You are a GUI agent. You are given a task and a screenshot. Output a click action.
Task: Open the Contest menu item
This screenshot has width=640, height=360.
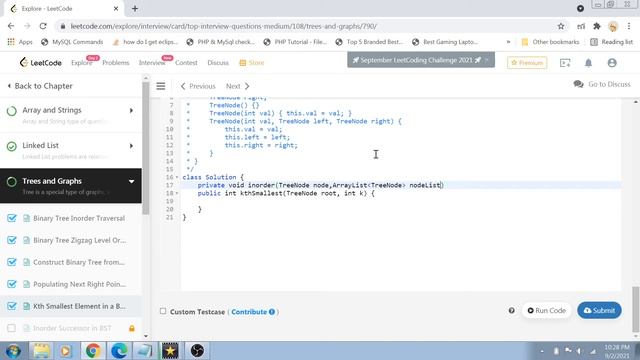[x=186, y=62]
